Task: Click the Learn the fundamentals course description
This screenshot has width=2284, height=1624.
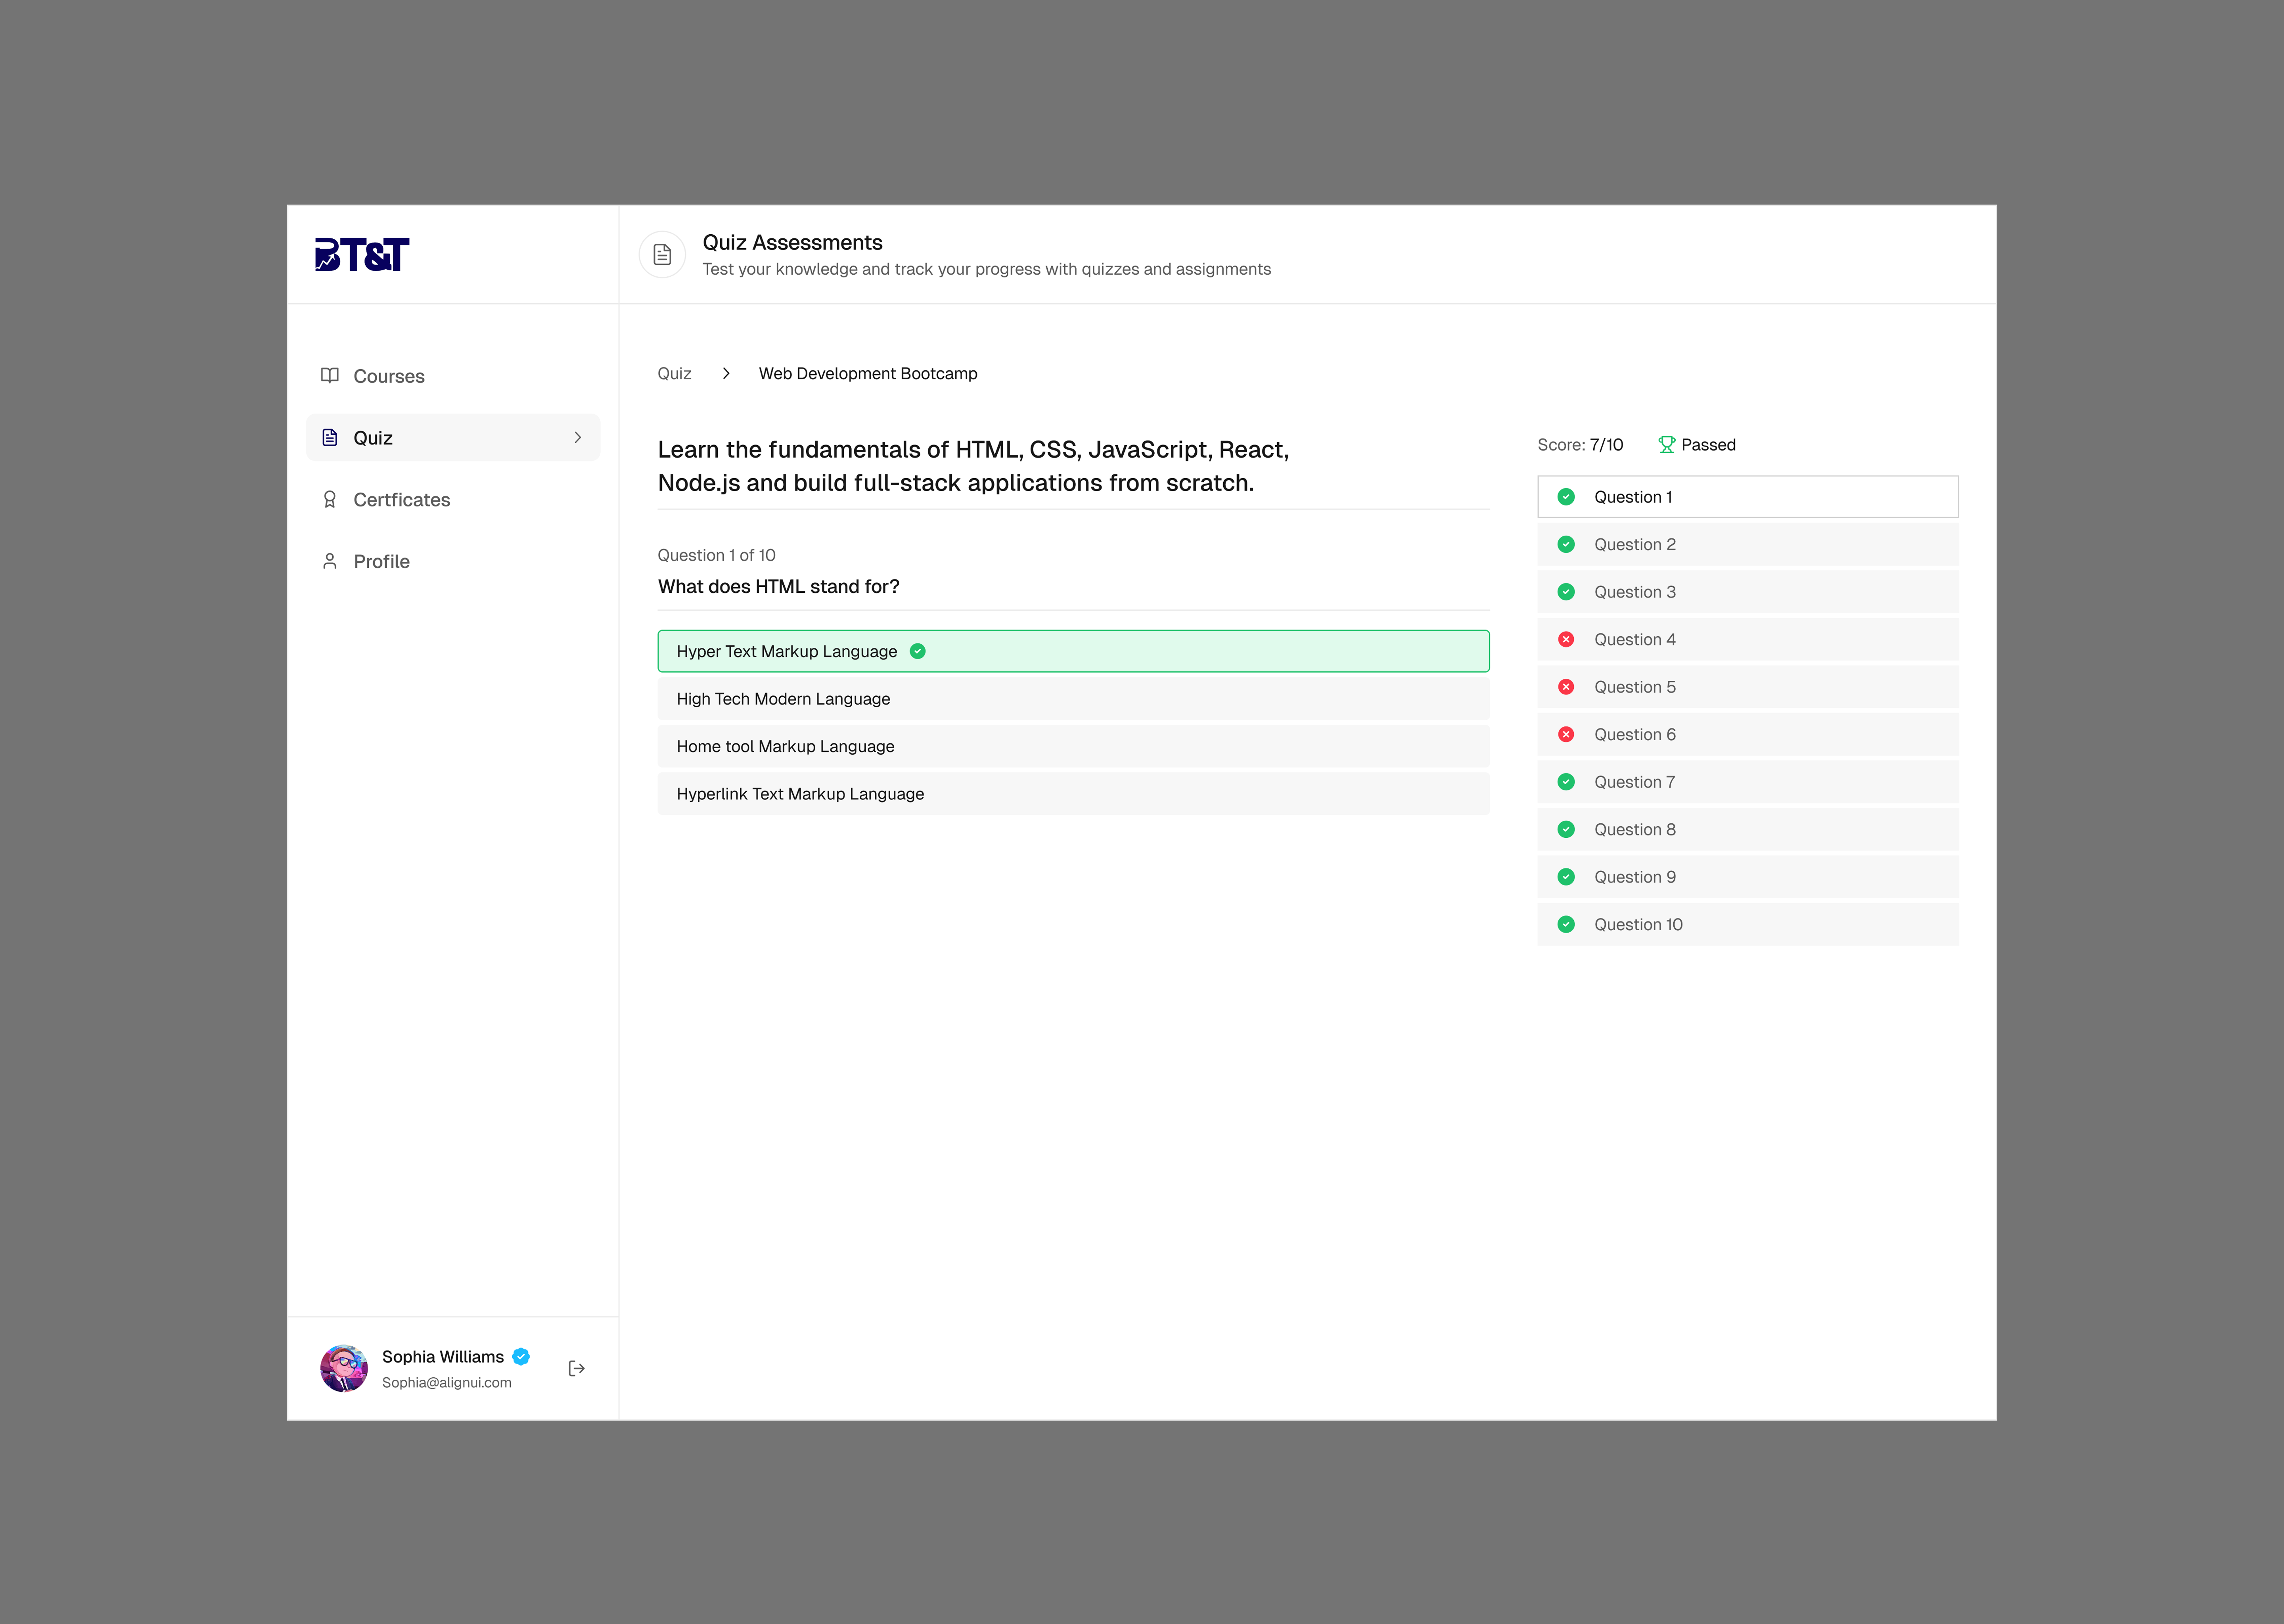Action: click(x=973, y=466)
